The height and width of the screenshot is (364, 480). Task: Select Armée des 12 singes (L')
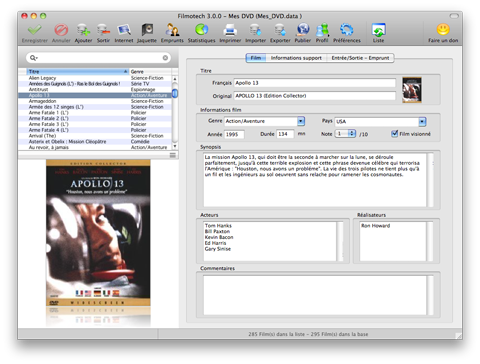(95, 107)
